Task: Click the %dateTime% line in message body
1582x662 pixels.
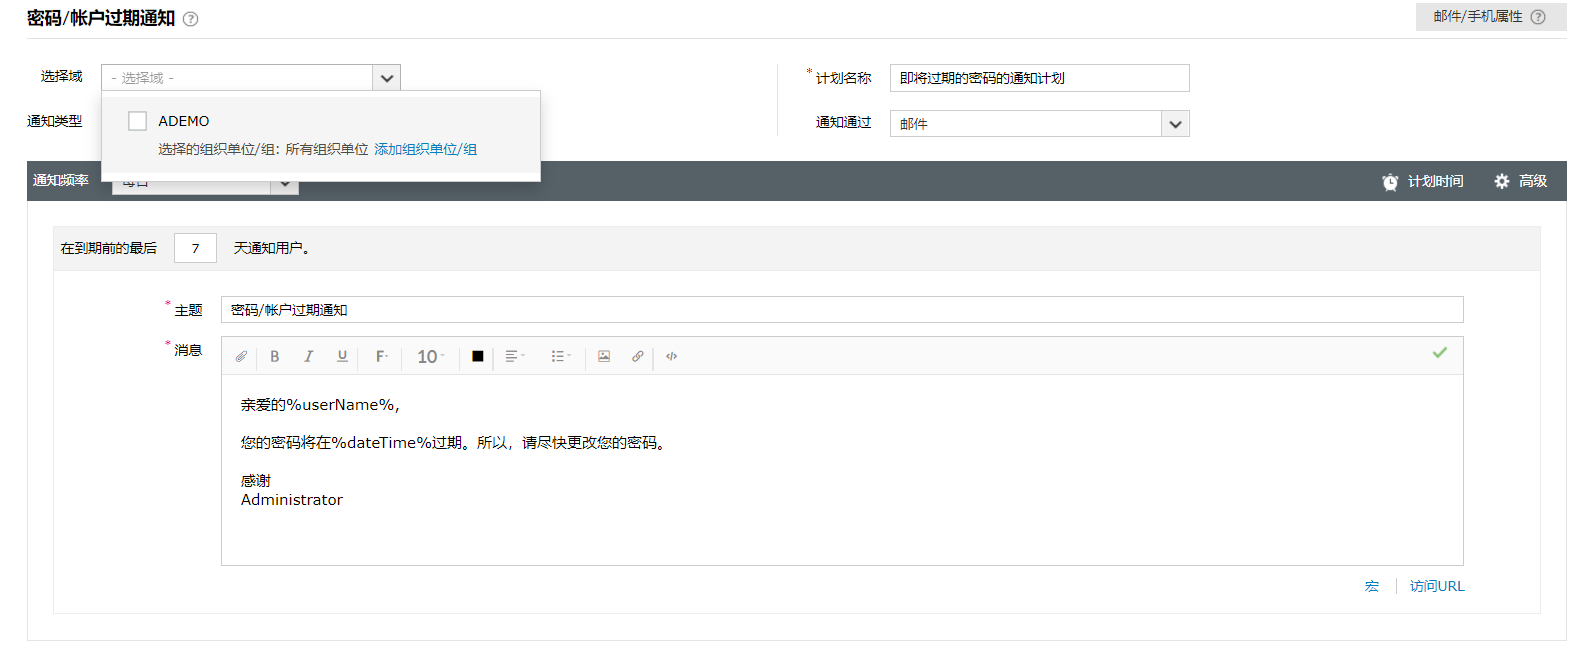Action: pos(454,443)
